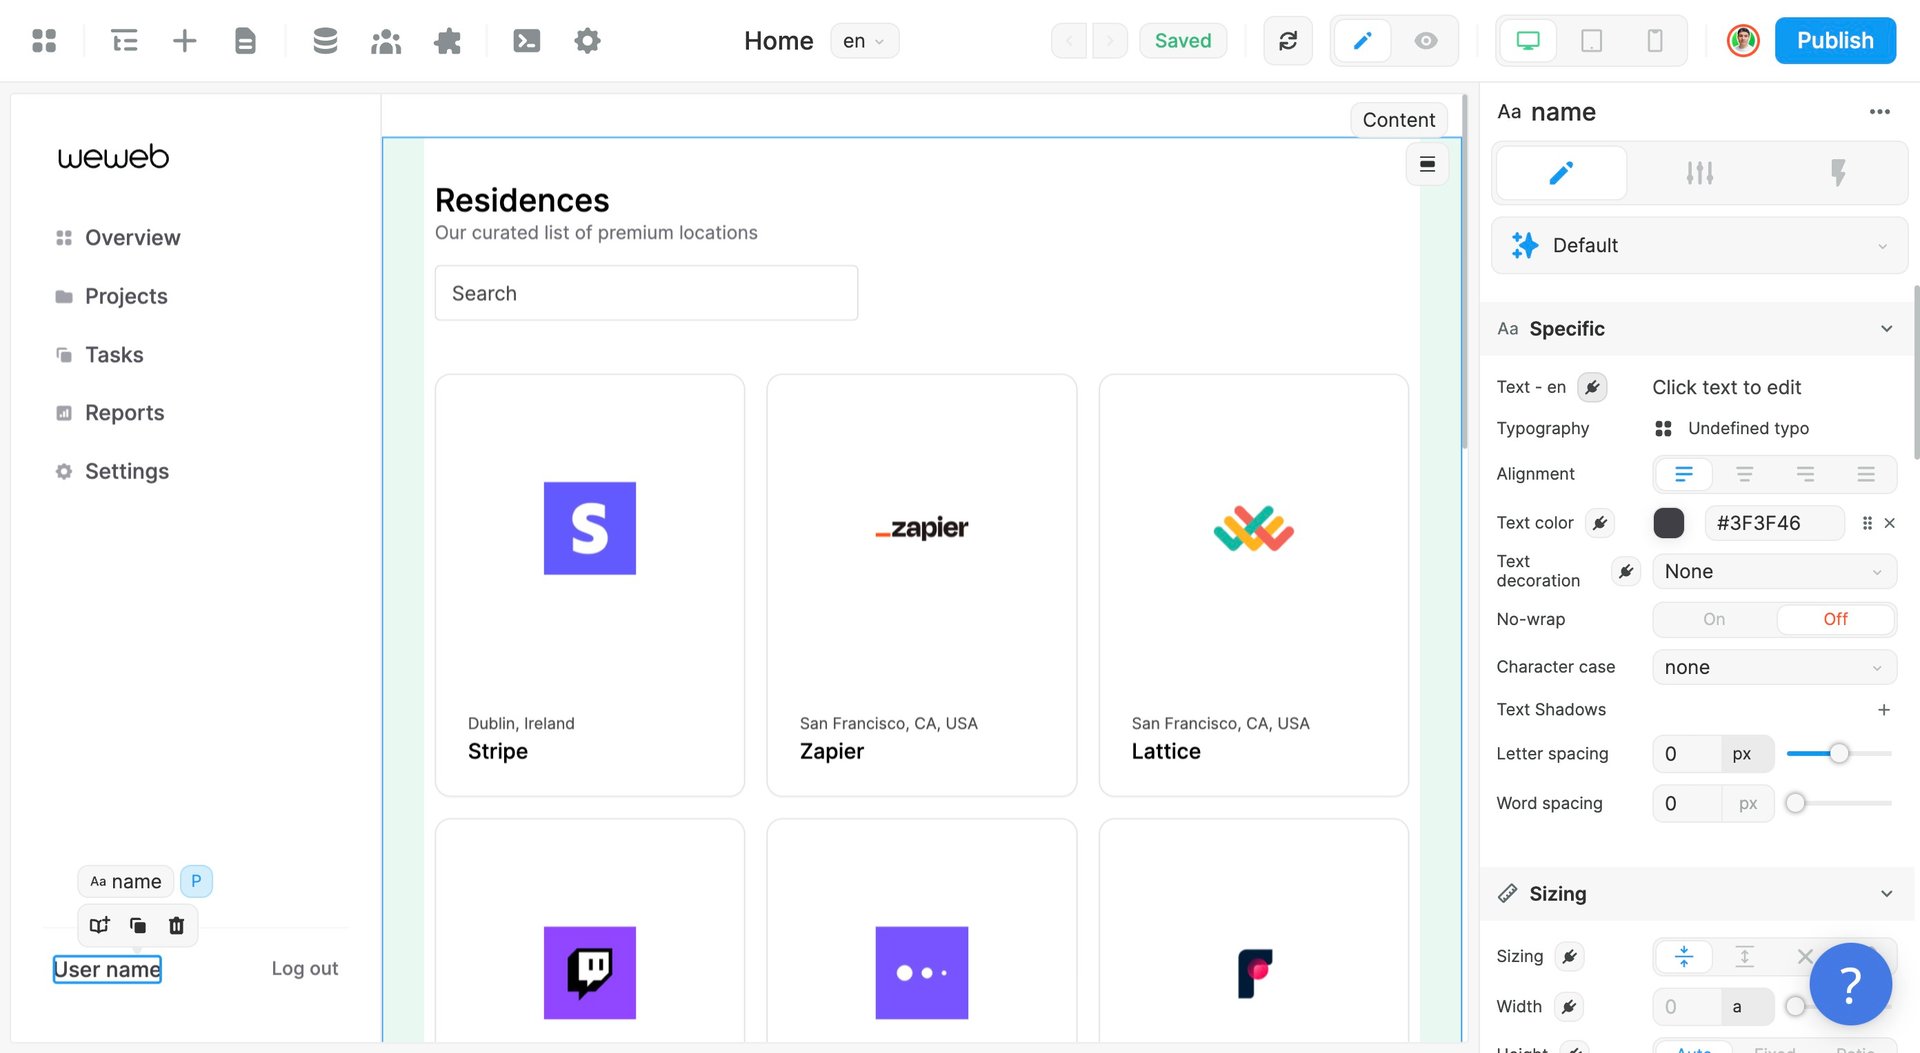Switch to edit mode pencil
This screenshot has width=1920, height=1053.
click(x=1362, y=41)
